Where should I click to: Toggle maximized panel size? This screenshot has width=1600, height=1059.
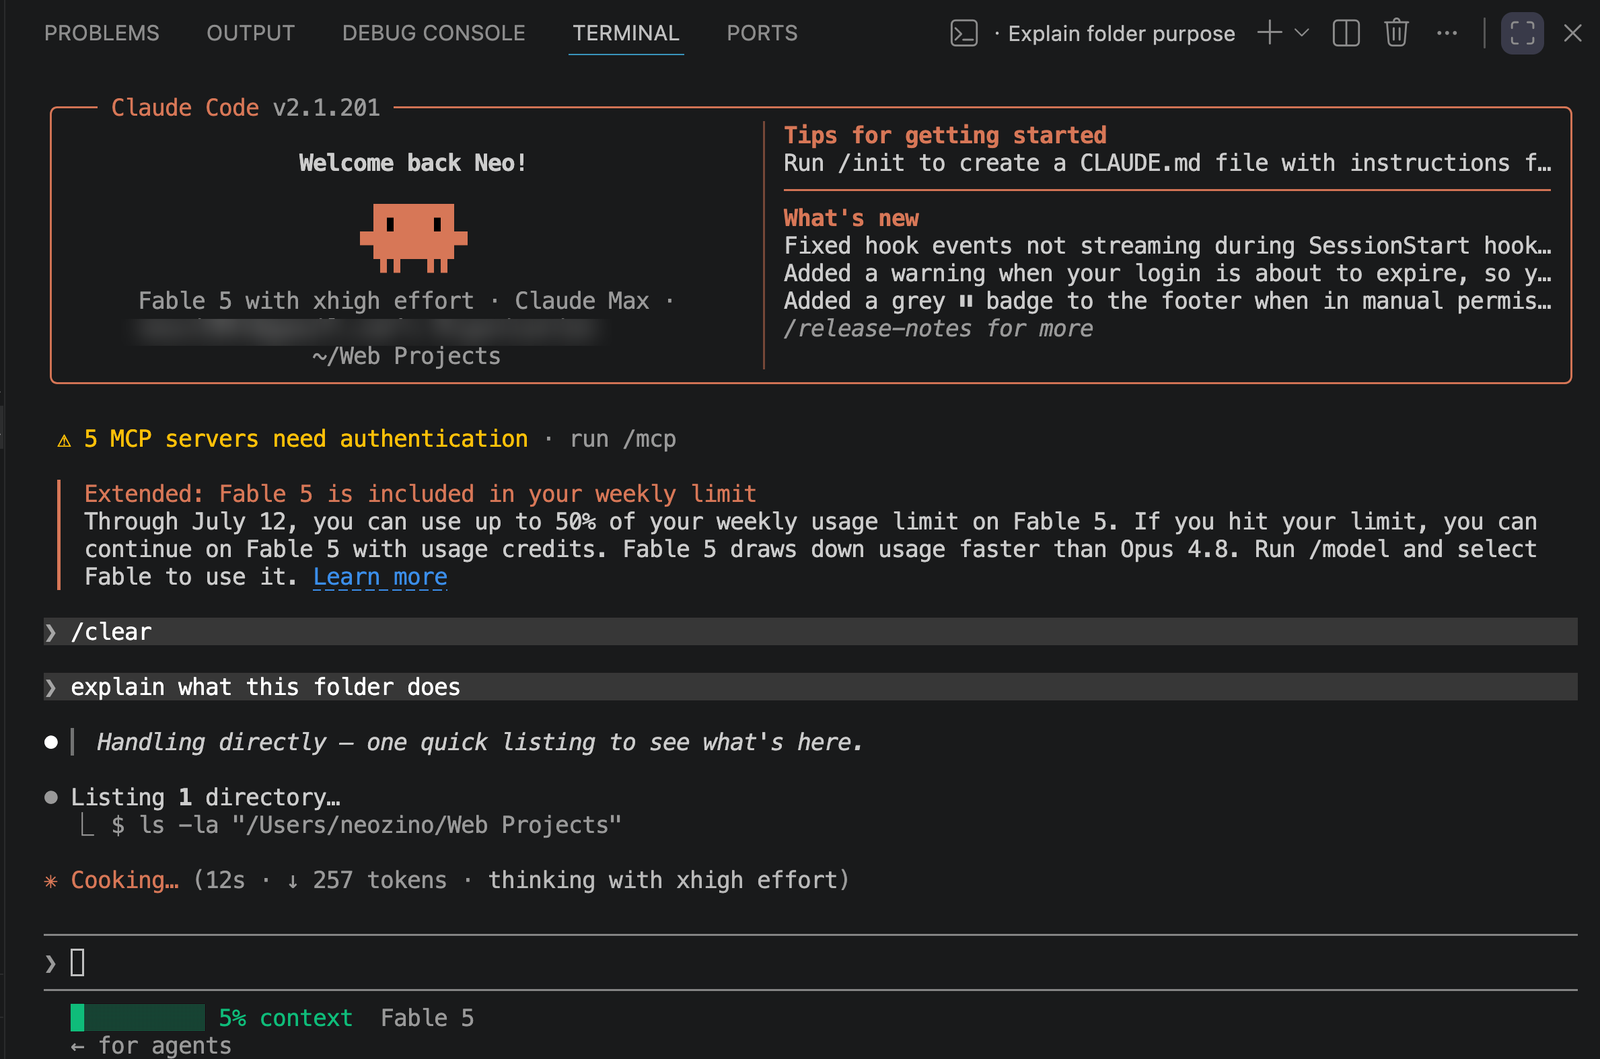(x=1522, y=33)
